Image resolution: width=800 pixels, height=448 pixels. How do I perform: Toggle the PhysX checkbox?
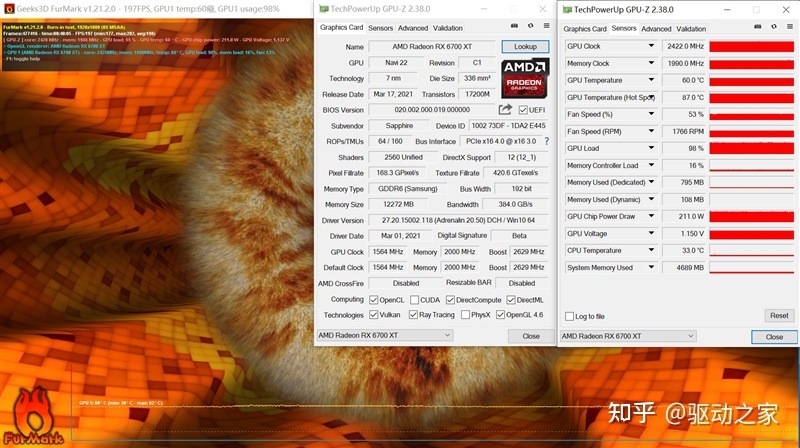coord(465,315)
